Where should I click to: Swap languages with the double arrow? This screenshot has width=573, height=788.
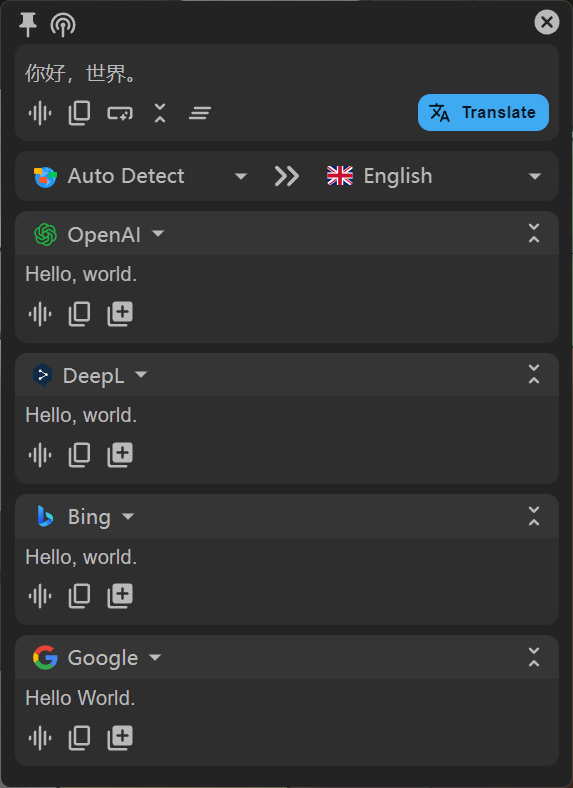(287, 176)
